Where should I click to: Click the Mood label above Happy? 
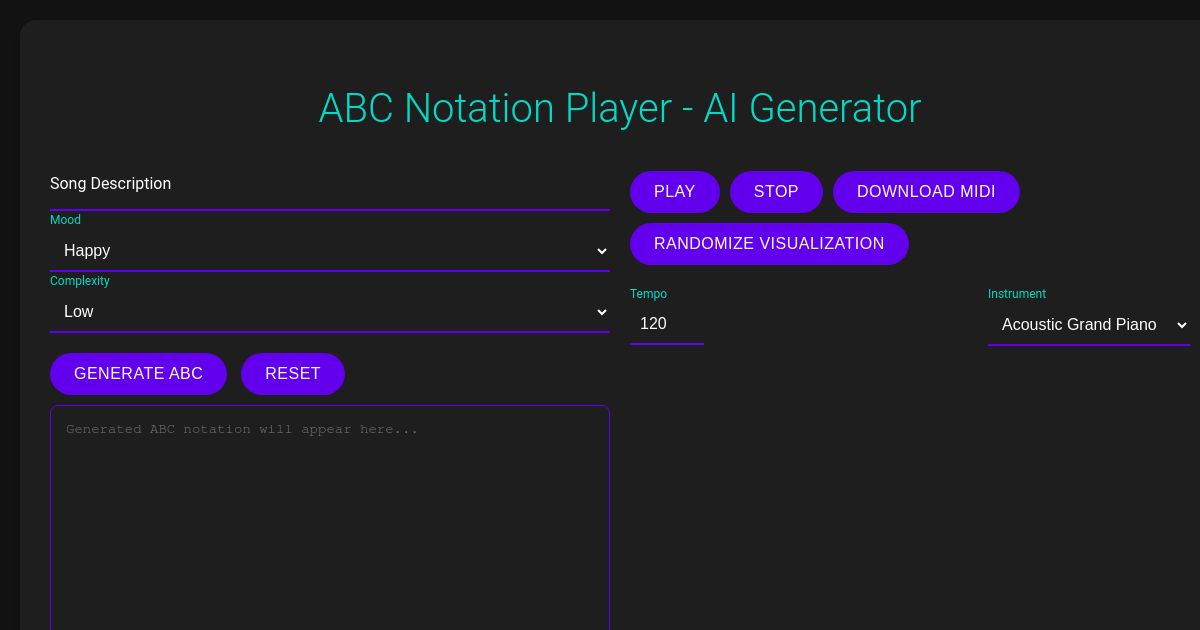(x=65, y=220)
